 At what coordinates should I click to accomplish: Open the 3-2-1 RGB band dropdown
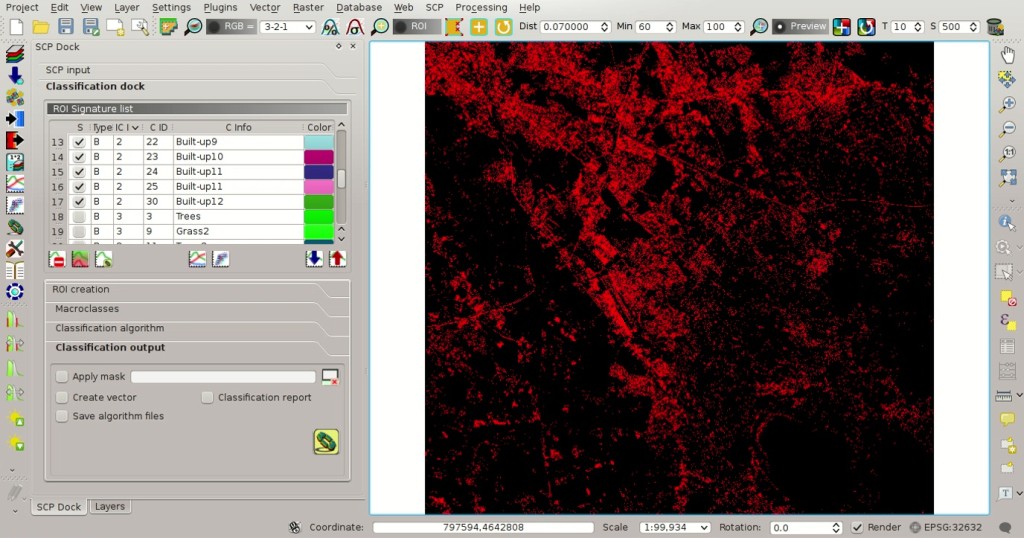tap(287, 27)
